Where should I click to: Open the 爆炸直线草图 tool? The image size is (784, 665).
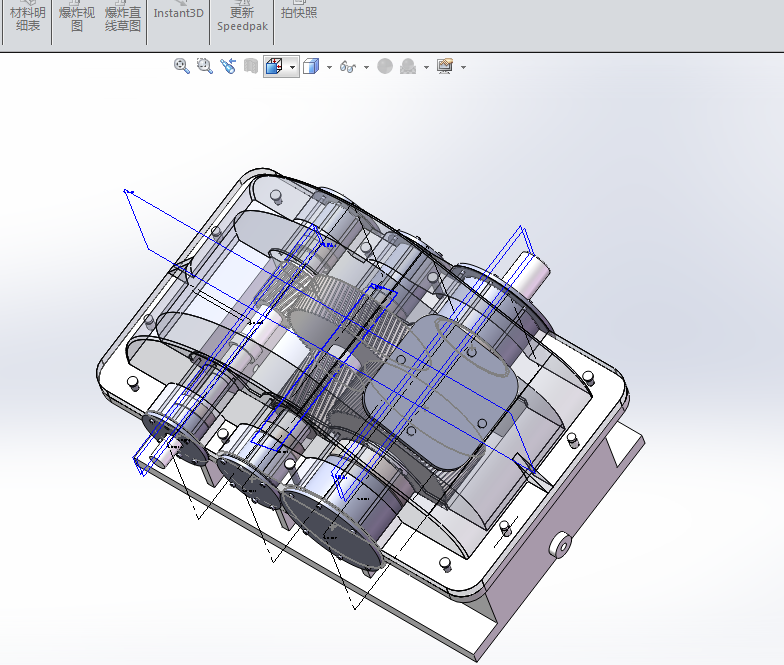(x=123, y=18)
